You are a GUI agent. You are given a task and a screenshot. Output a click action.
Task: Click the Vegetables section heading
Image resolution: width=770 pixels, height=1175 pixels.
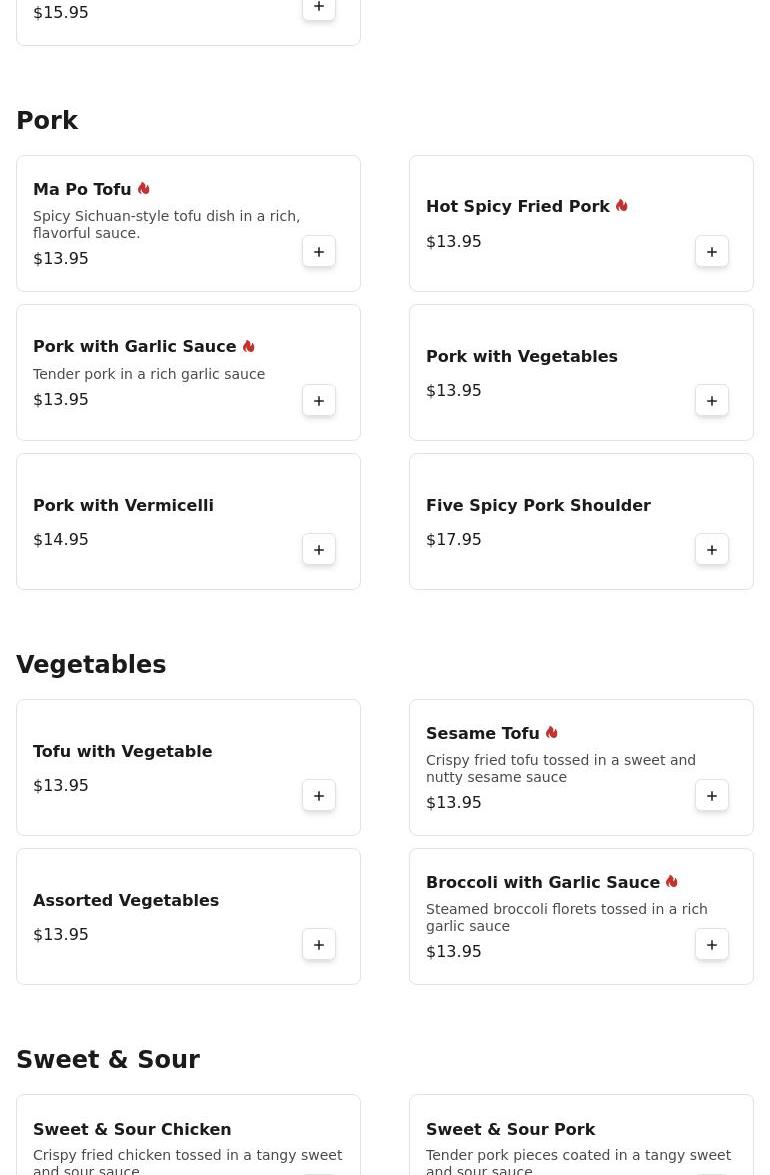91,665
